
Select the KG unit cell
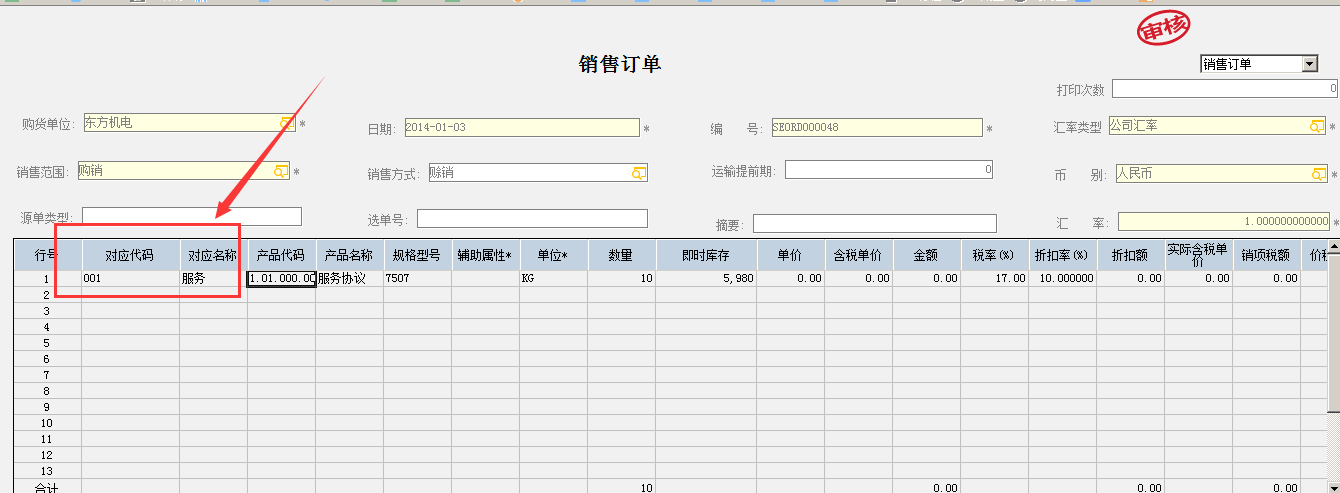pos(553,279)
